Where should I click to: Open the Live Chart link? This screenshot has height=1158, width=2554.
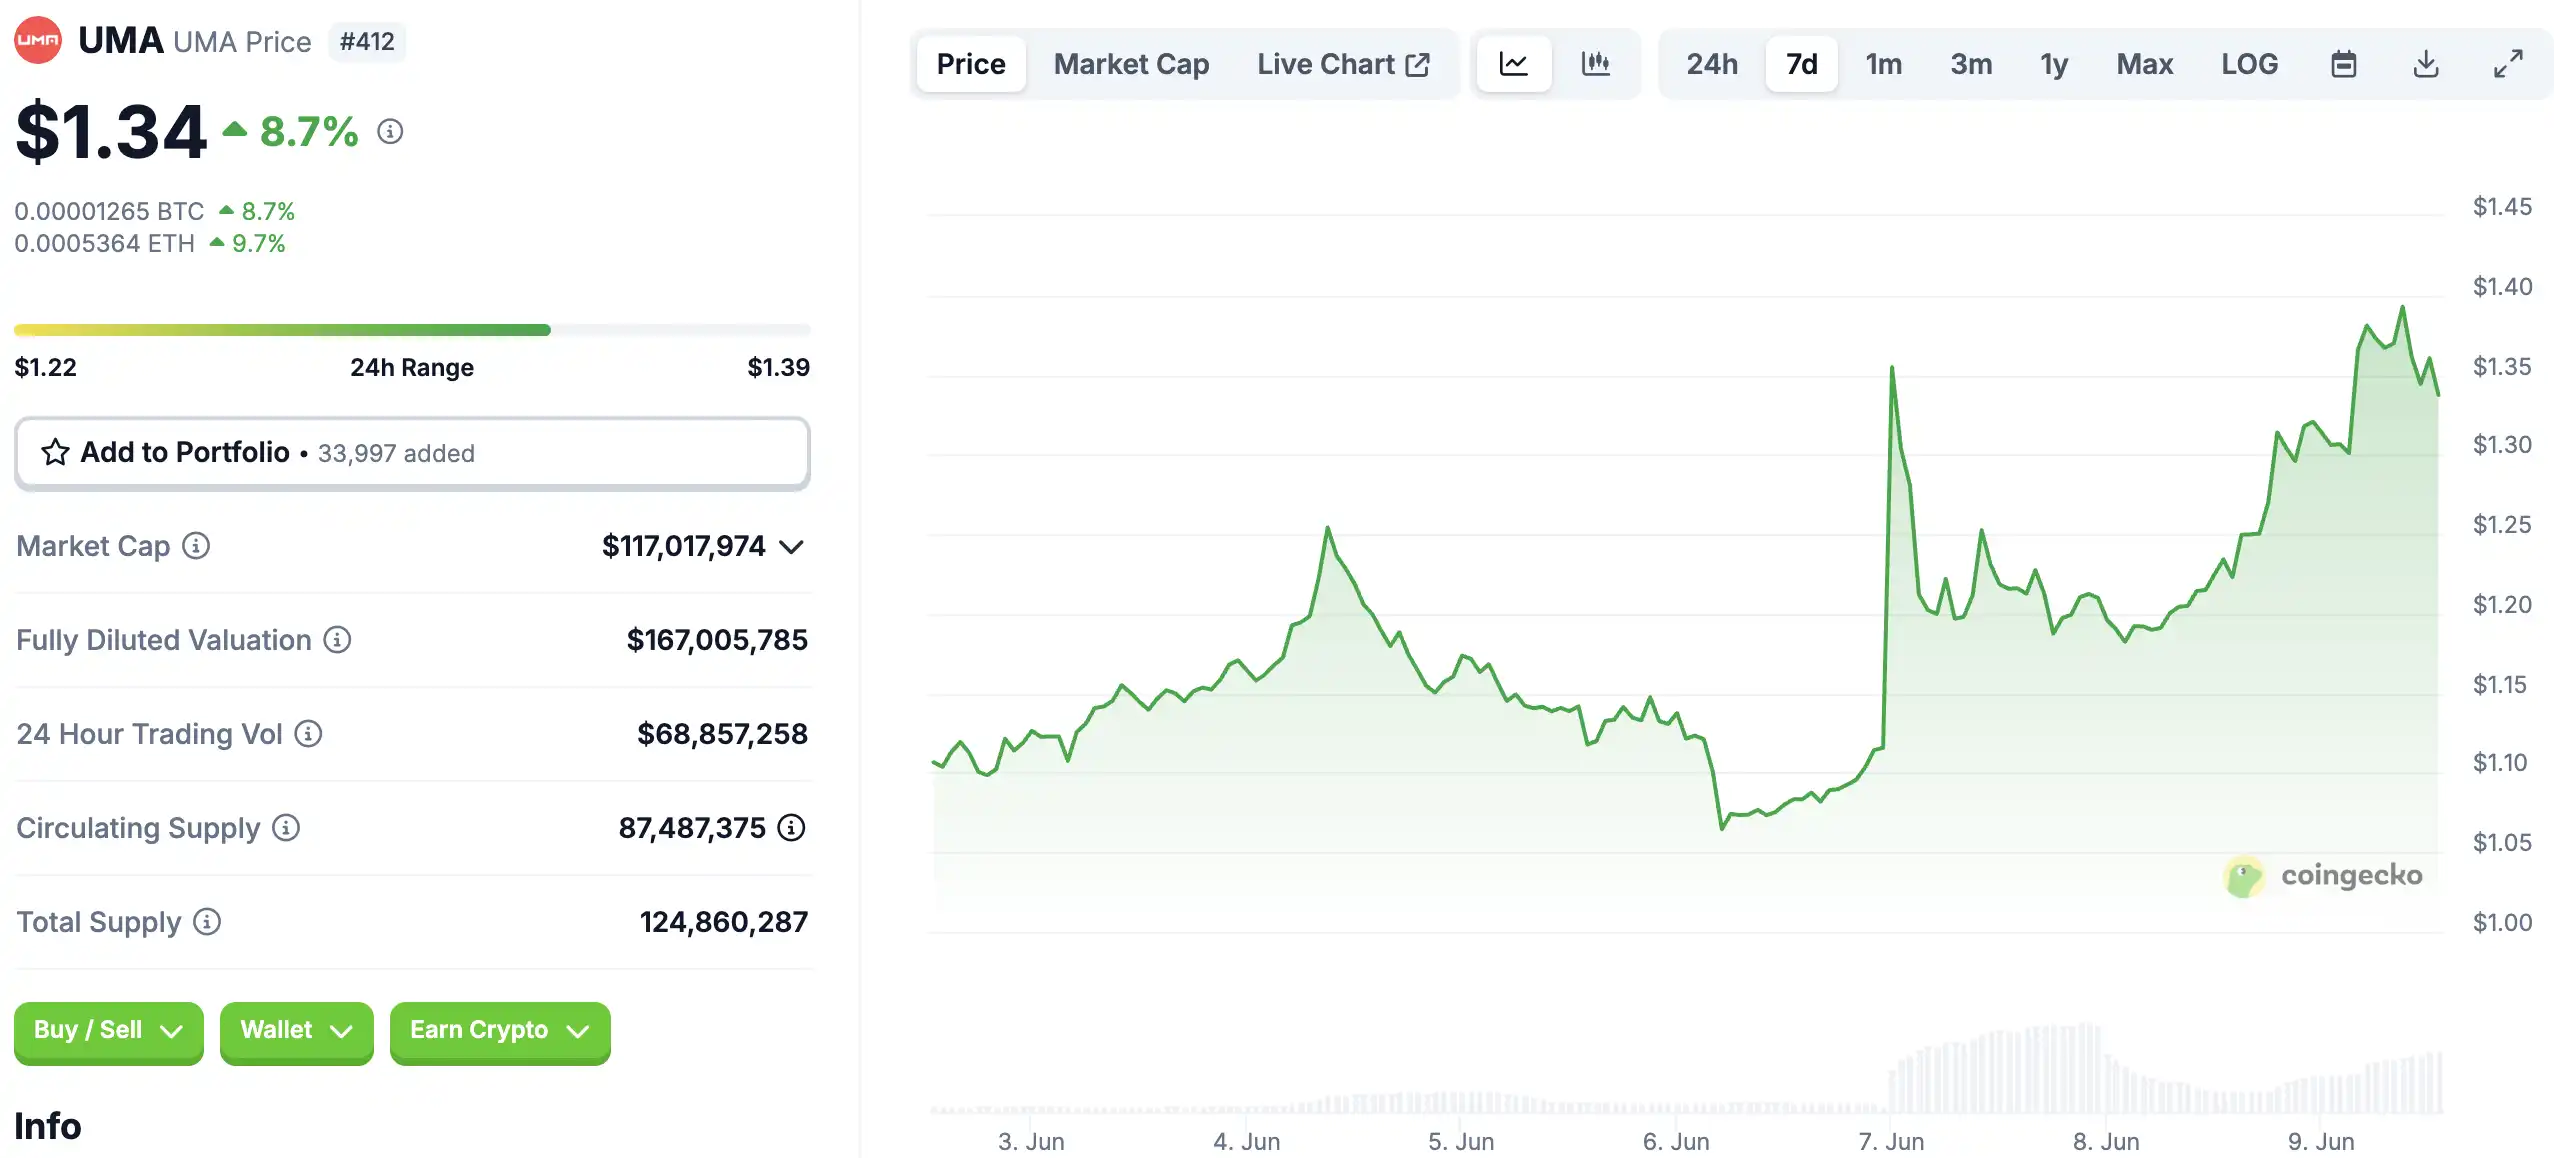click(1342, 64)
